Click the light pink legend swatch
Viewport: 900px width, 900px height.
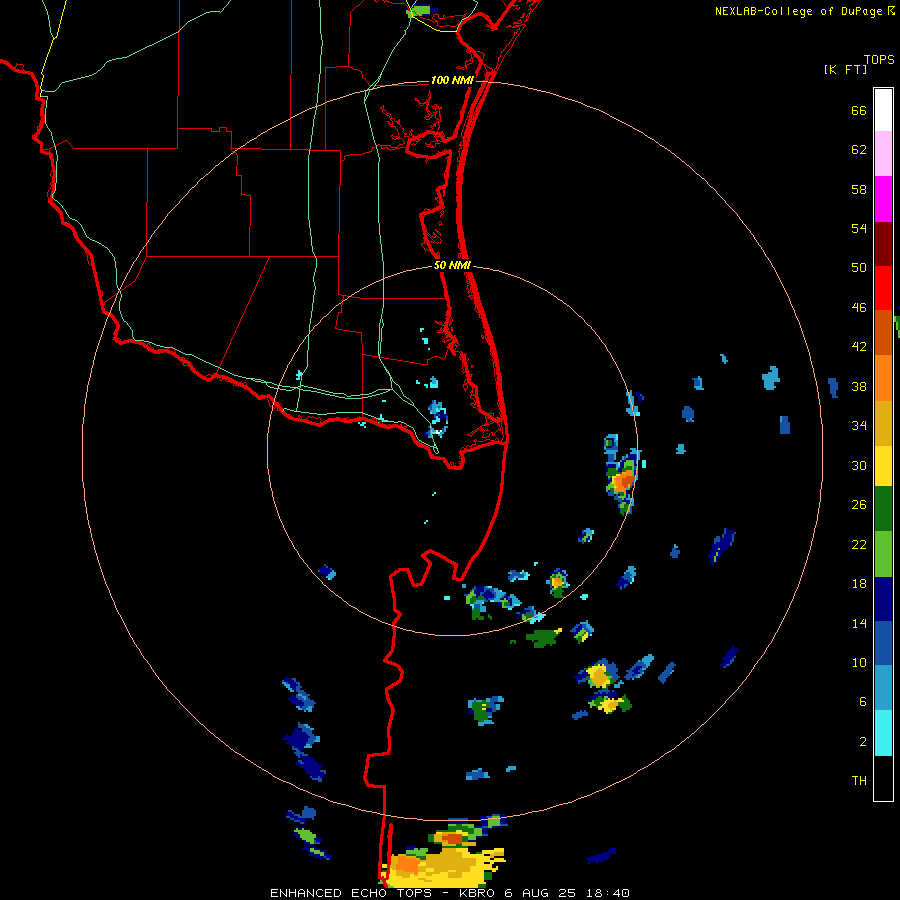click(883, 154)
